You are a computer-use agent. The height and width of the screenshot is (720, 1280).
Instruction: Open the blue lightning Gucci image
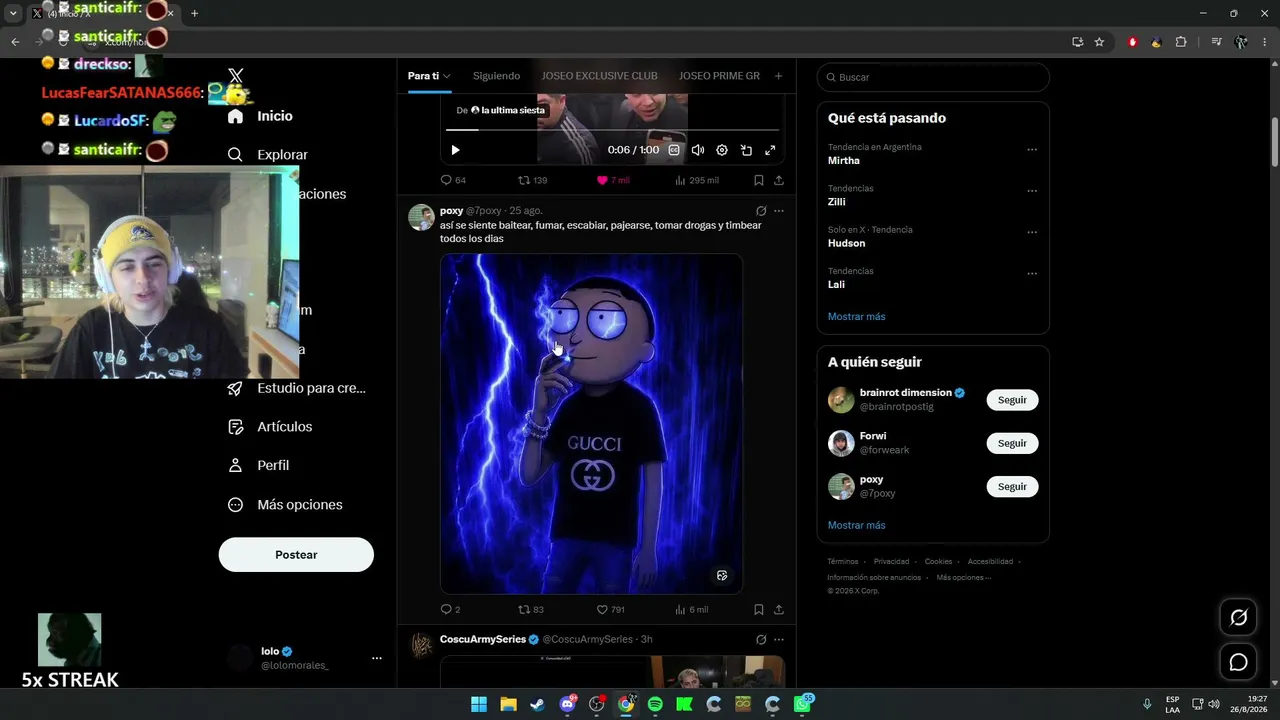click(591, 424)
